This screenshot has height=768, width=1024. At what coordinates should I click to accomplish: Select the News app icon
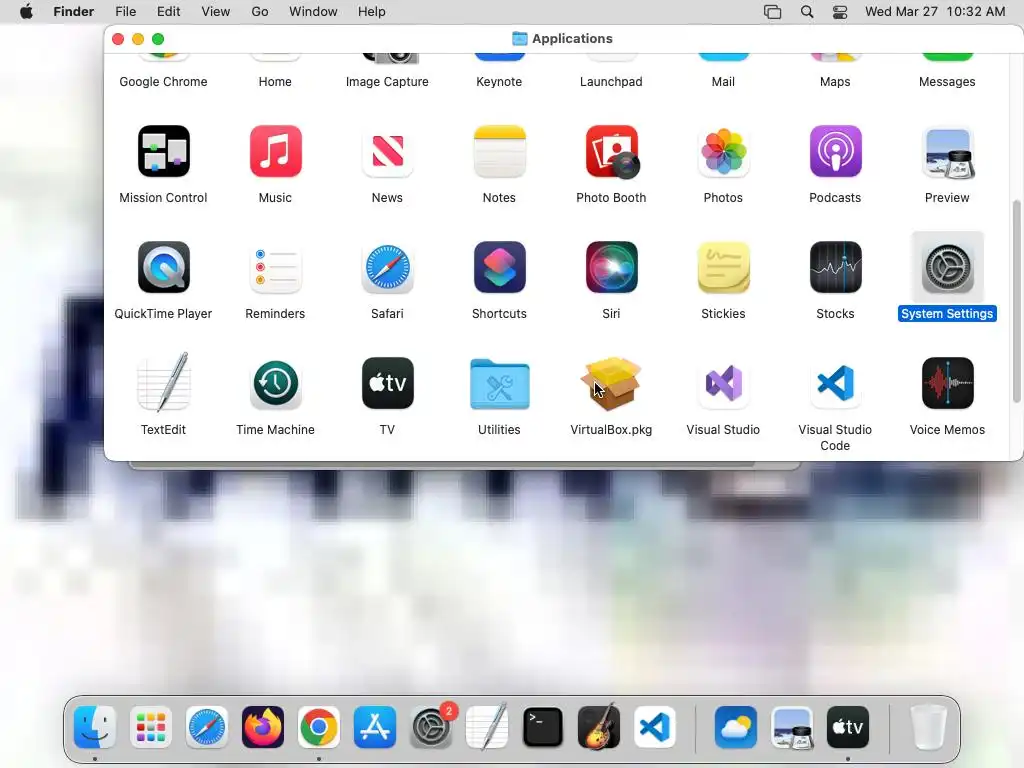tap(387, 152)
